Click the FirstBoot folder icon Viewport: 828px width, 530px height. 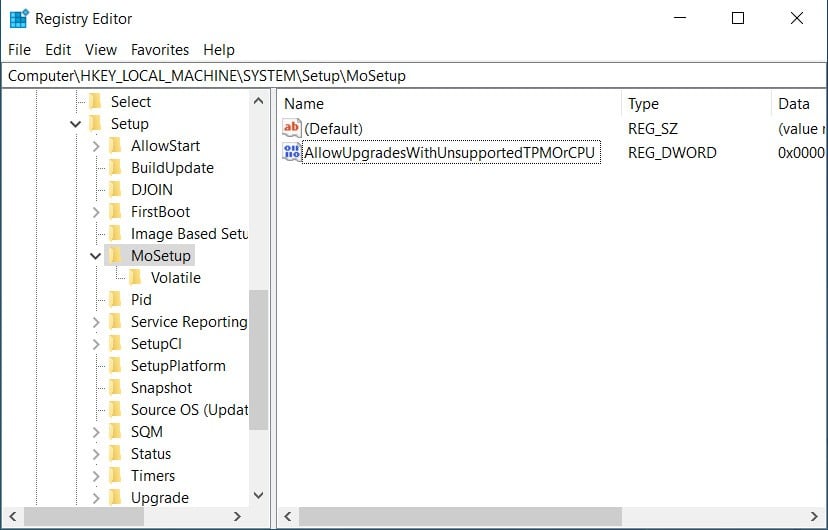point(116,212)
